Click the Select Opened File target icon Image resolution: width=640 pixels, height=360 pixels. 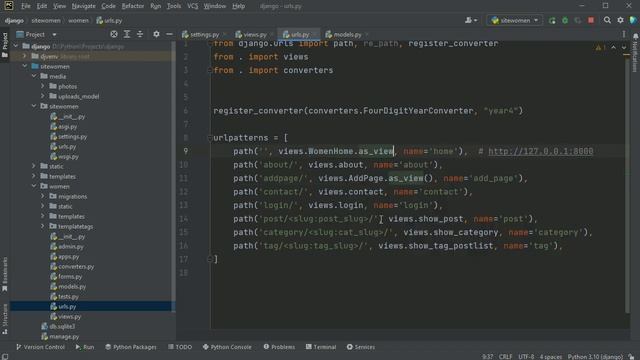pyautogui.click(x=114, y=35)
